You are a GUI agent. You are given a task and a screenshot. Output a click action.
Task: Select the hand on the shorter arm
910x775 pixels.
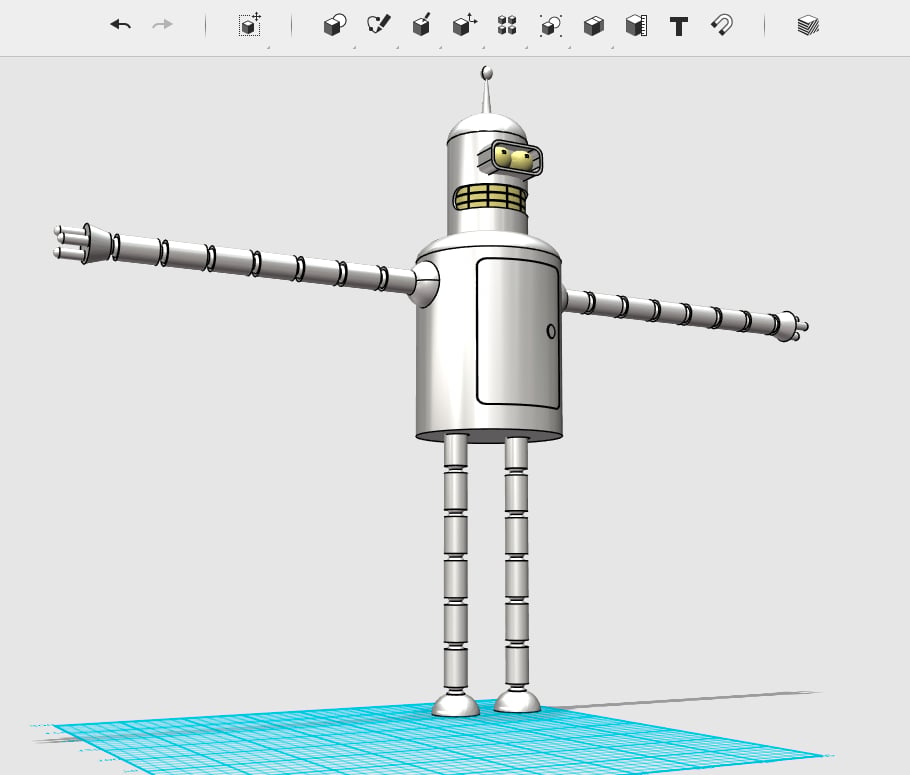[792, 326]
